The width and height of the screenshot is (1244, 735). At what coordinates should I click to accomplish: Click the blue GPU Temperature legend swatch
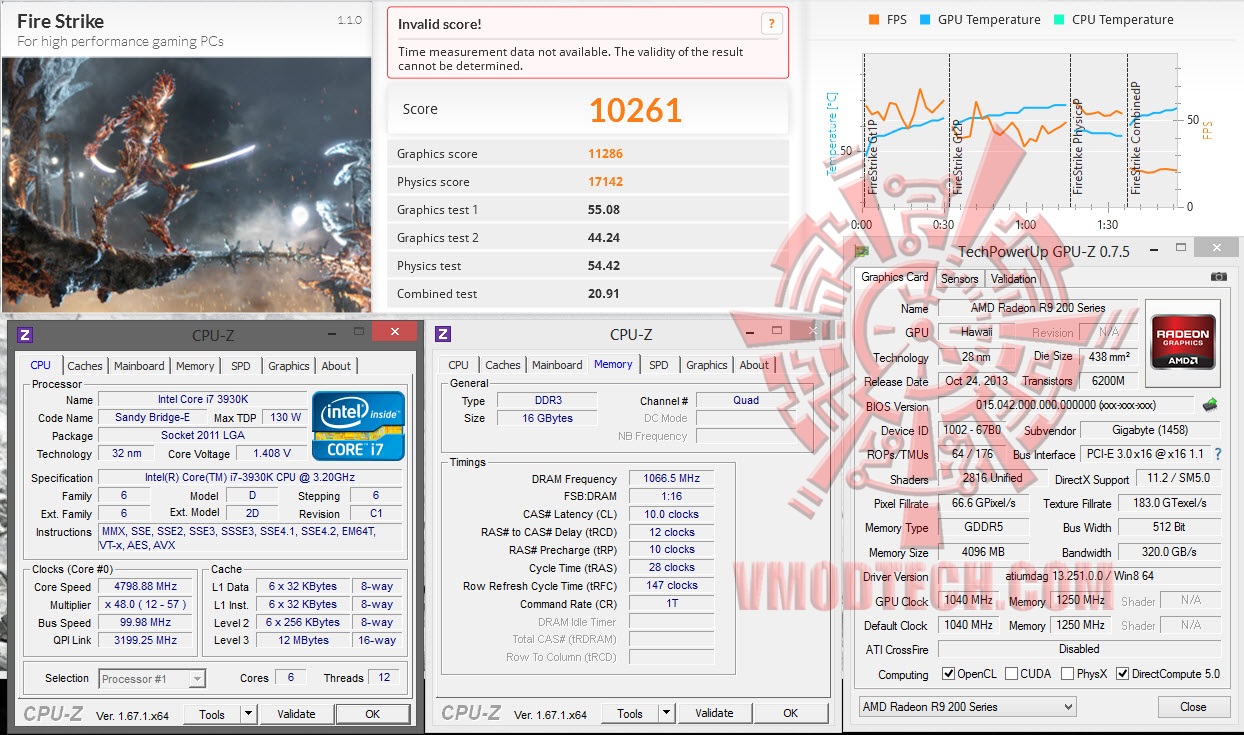coord(925,19)
